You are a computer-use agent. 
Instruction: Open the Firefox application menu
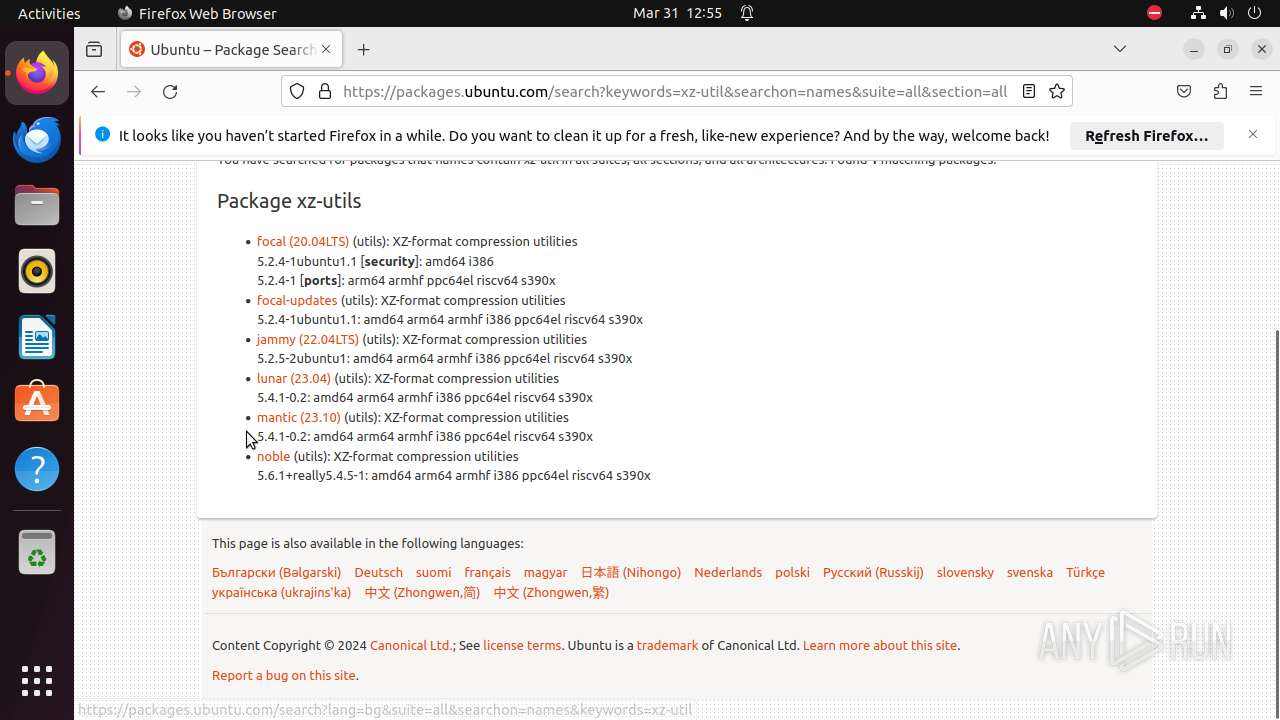[1256, 91]
